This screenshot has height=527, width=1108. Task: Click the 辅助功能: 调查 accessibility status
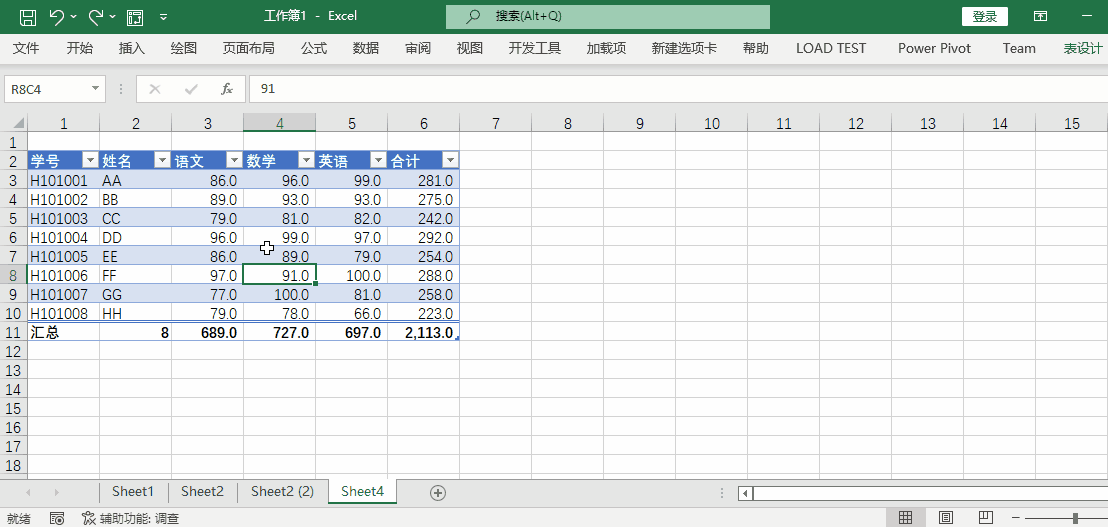(x=131, y=519)
